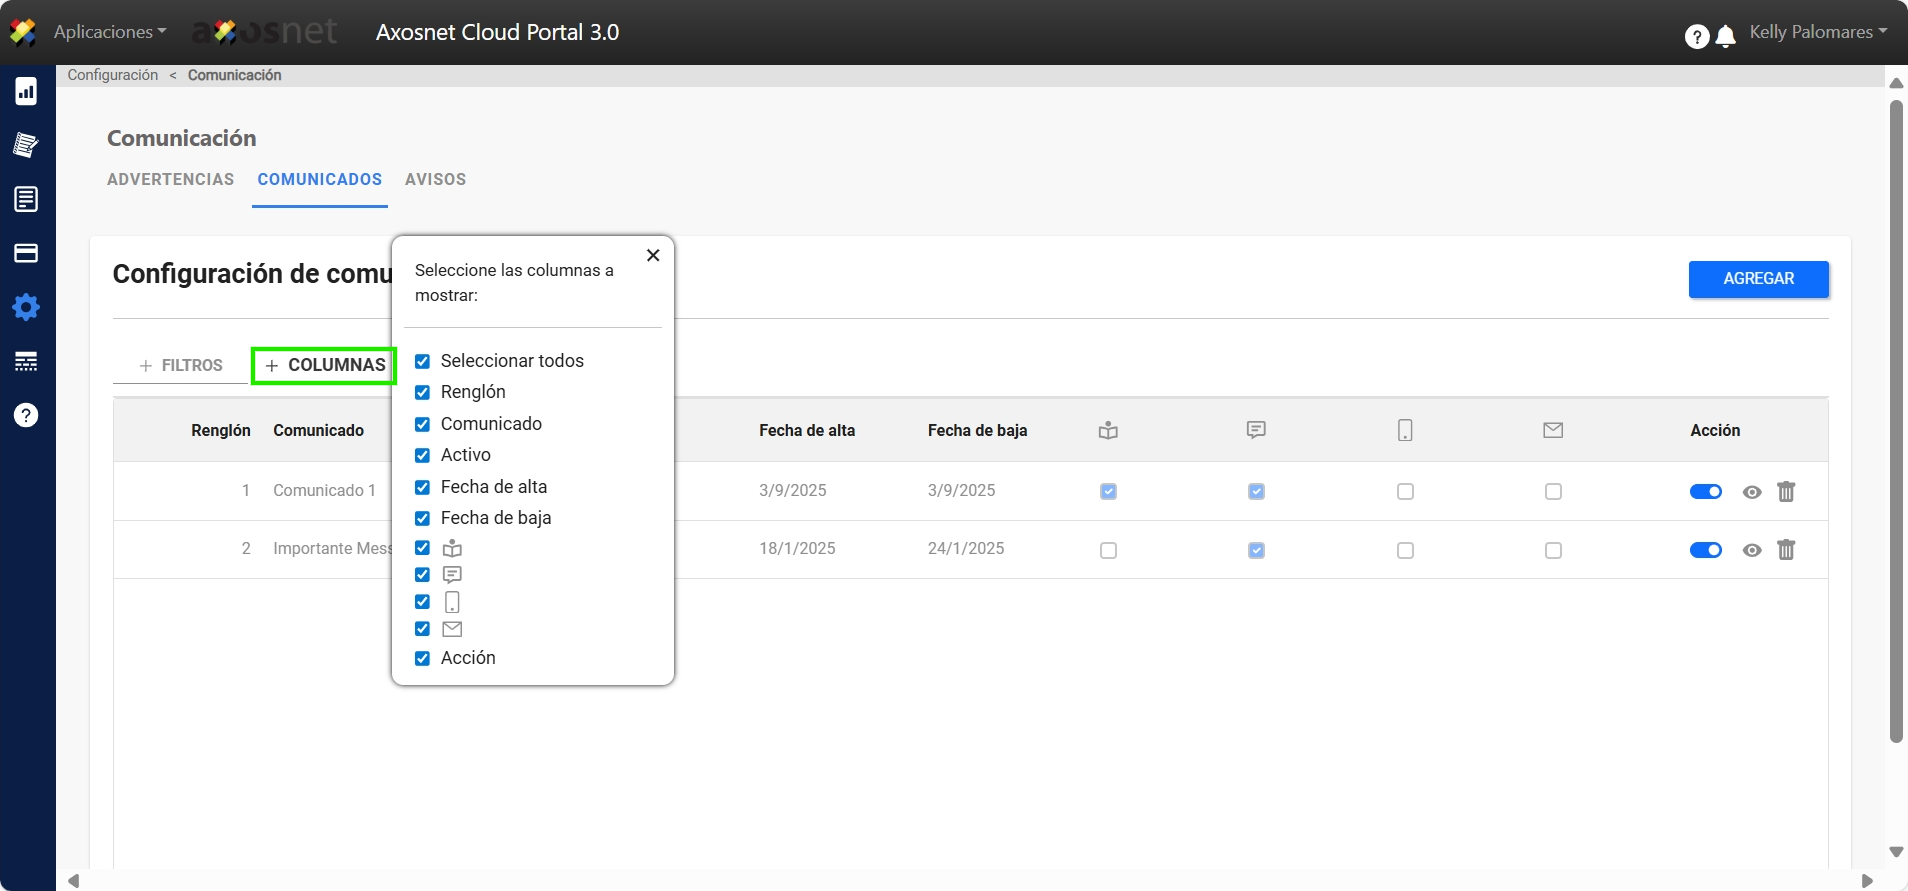Toggle off the active switch for Comunicado 1
Image resolution: width=1908 pixels, height=891 pixels.
pos(1705,491)
